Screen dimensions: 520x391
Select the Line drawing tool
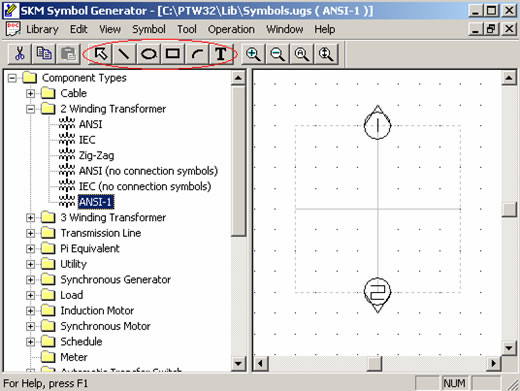(x=124, y=54)
